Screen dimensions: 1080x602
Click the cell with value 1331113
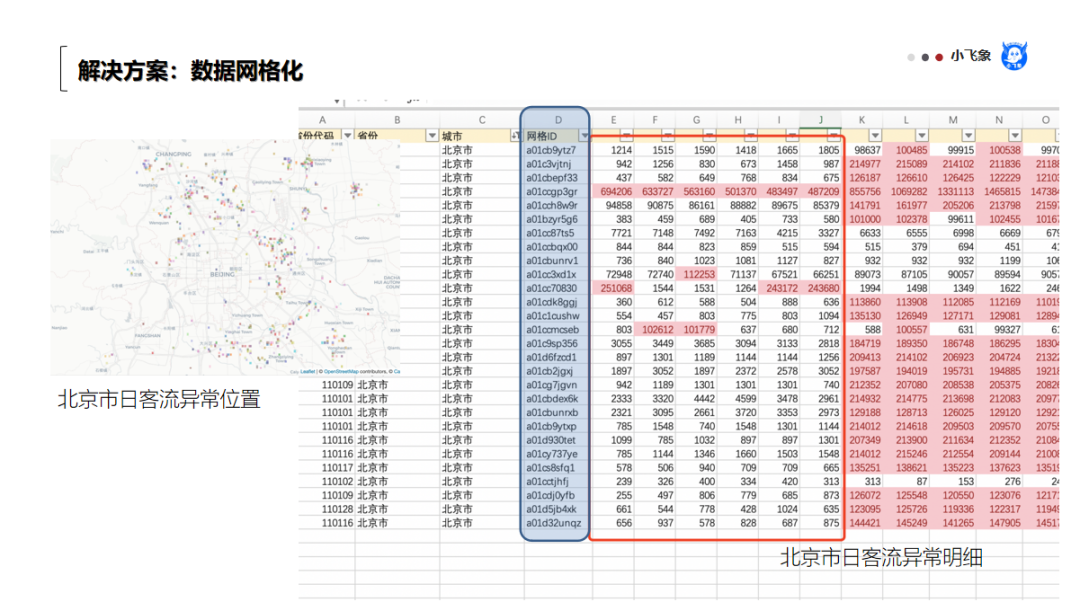(x=953, y=191)
